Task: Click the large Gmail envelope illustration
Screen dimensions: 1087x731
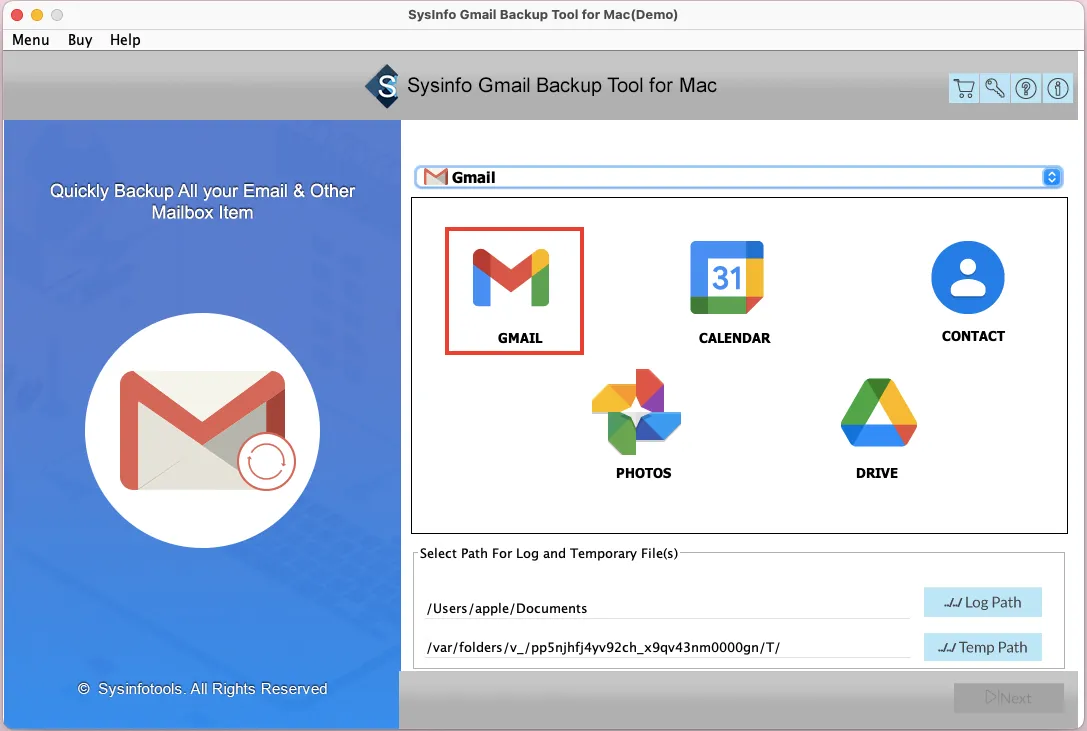Action: coord(202,430)
